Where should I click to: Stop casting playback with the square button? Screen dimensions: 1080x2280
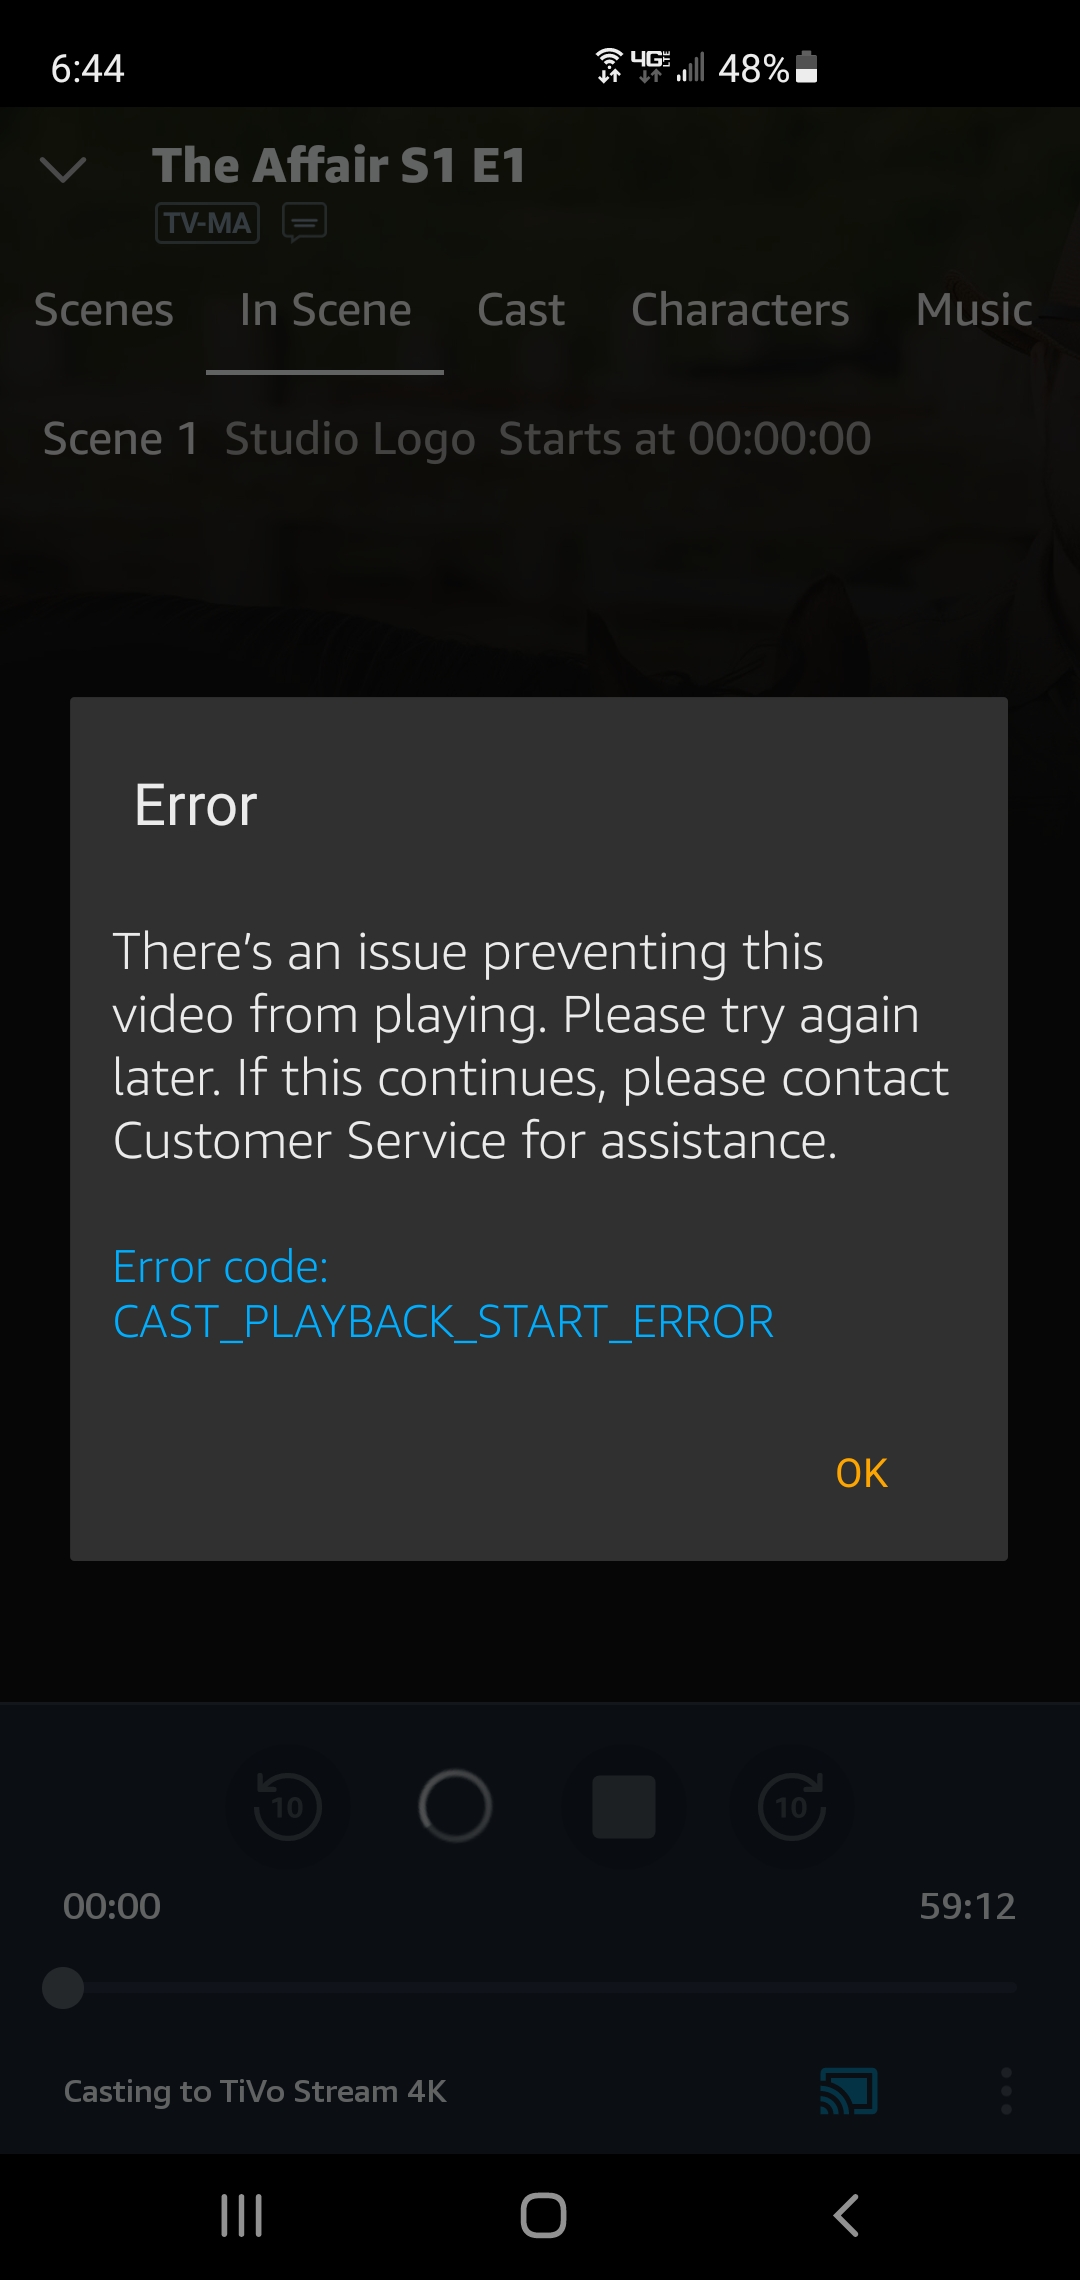624,1807
